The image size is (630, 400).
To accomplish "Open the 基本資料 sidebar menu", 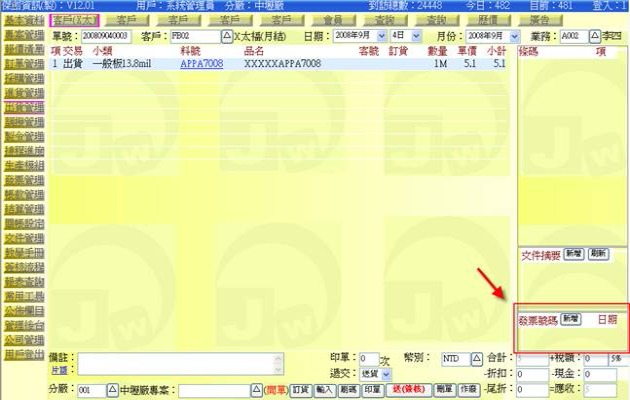I will tap(22, 19).
